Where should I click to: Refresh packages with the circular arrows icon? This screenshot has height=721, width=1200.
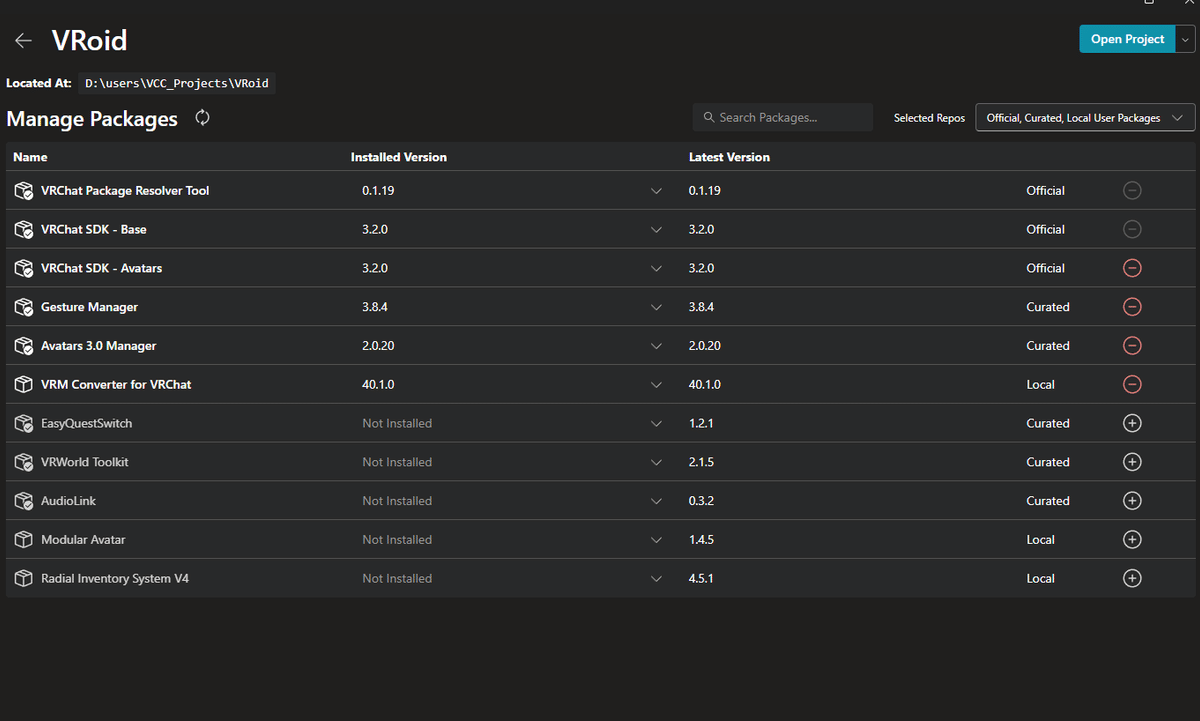click(x=203, y=118)
